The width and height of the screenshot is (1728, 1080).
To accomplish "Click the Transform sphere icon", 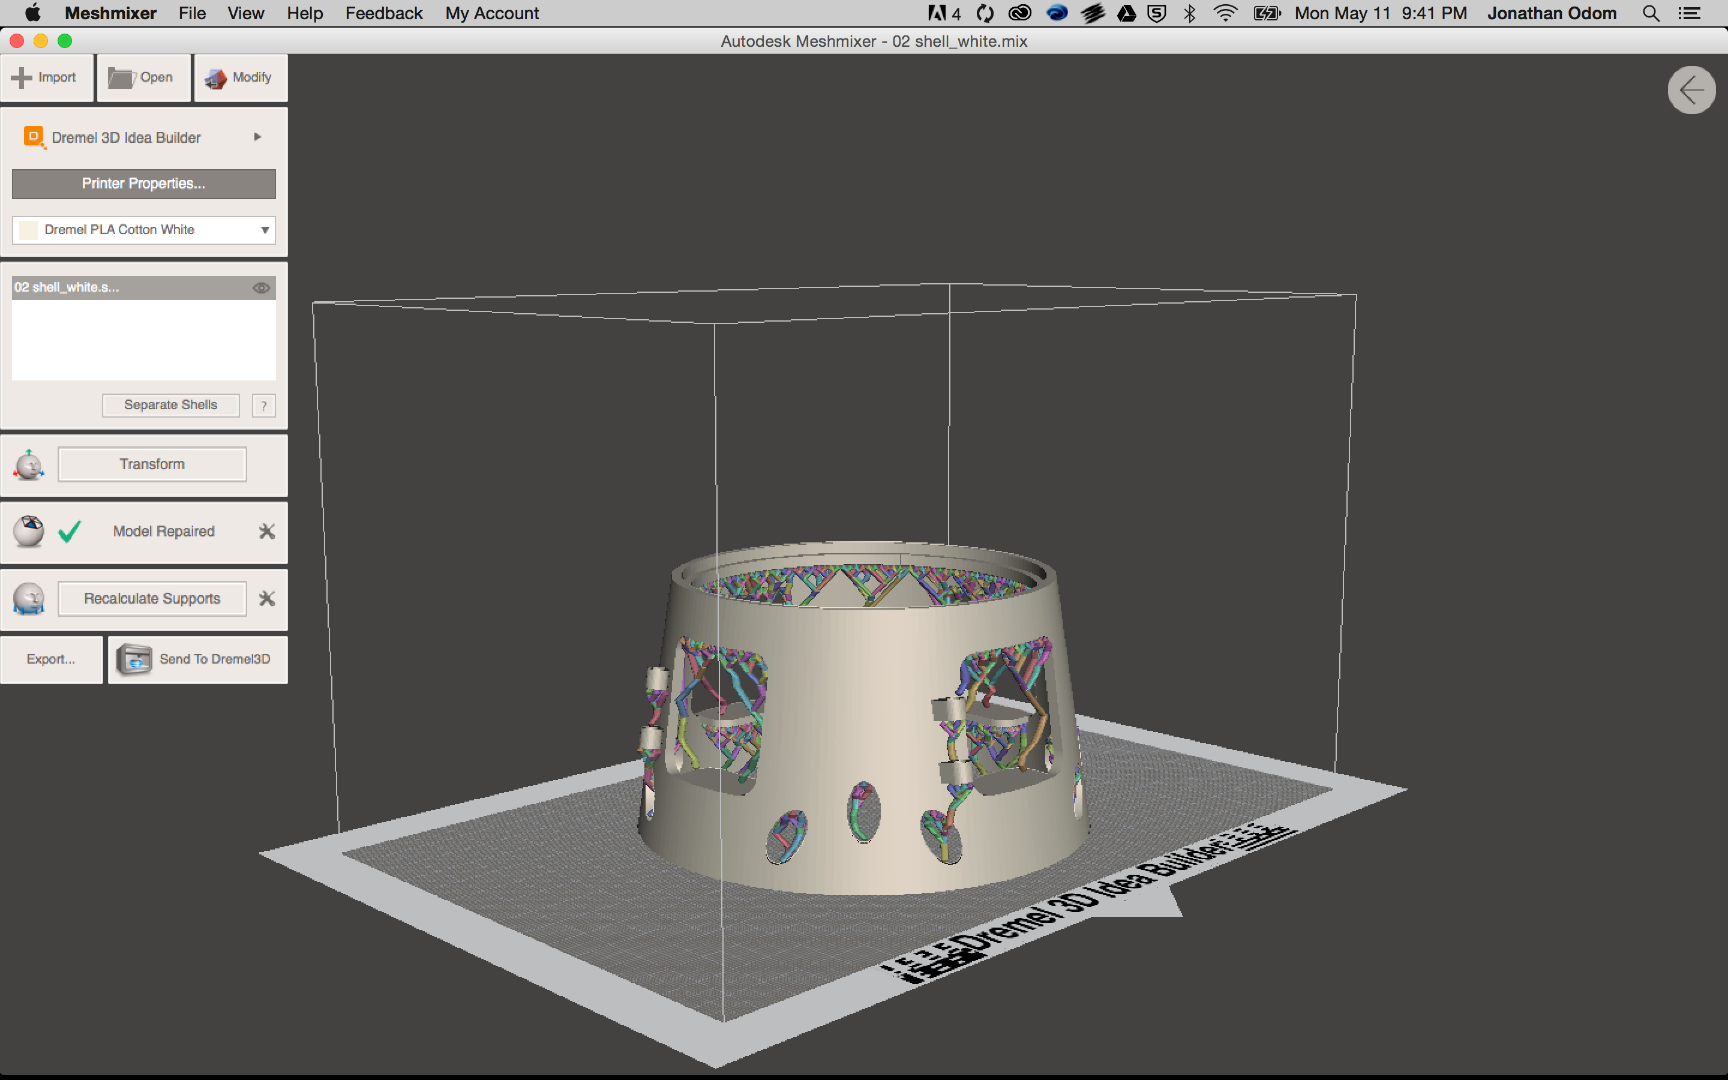I will tap(29, 465).
